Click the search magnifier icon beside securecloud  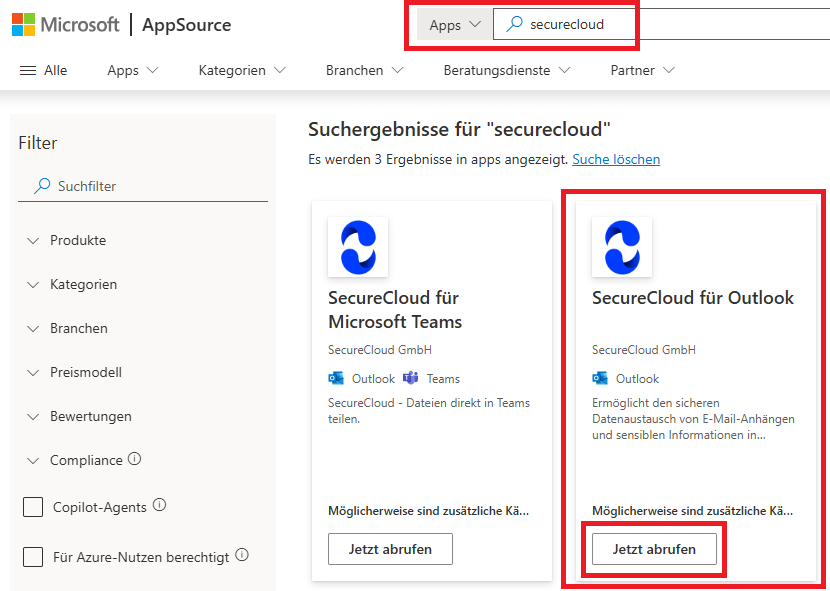515,24
